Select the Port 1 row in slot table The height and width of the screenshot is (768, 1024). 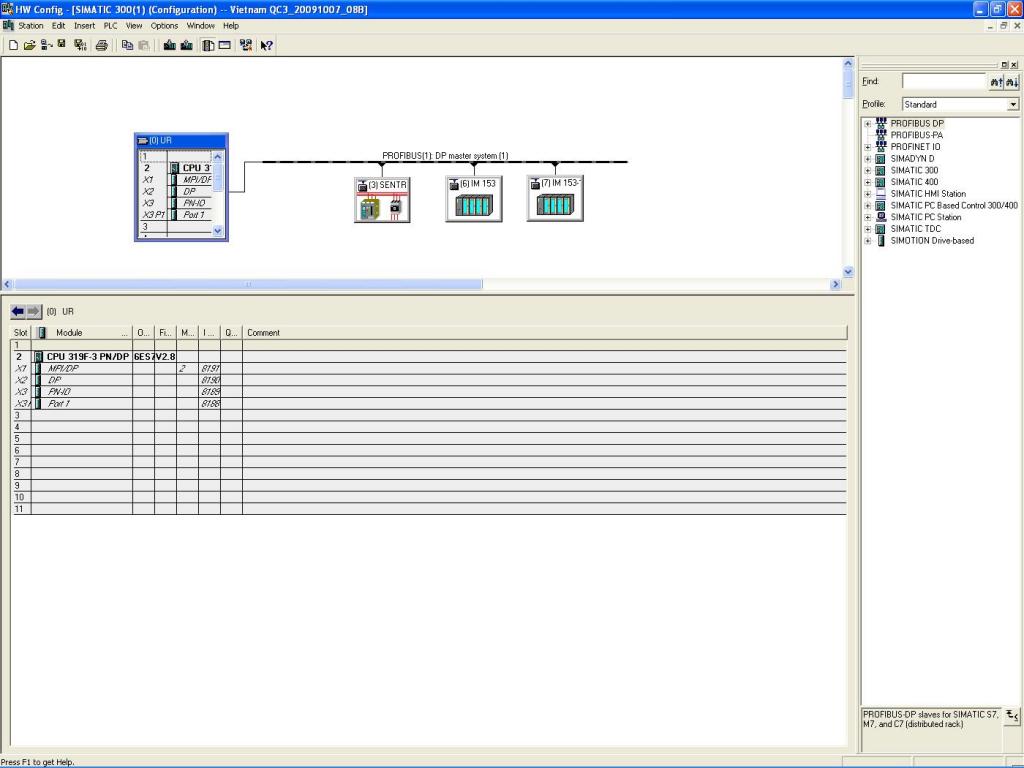coord(429,404)
